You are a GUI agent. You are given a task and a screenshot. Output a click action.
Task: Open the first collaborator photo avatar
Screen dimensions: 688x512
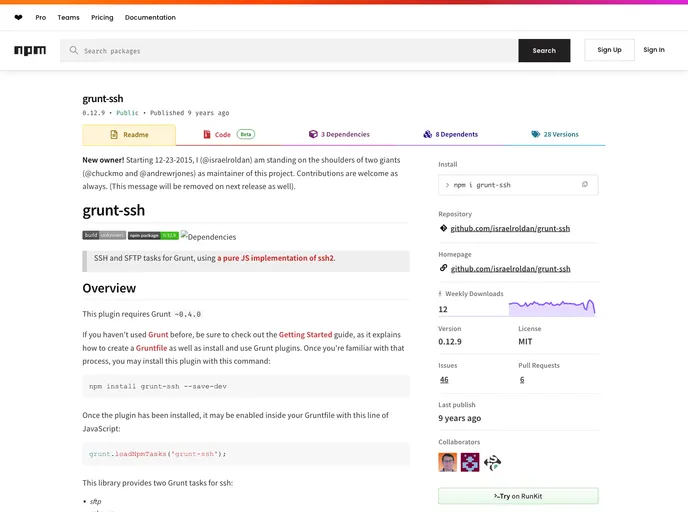pyautogui.click(x=447, y=462)
